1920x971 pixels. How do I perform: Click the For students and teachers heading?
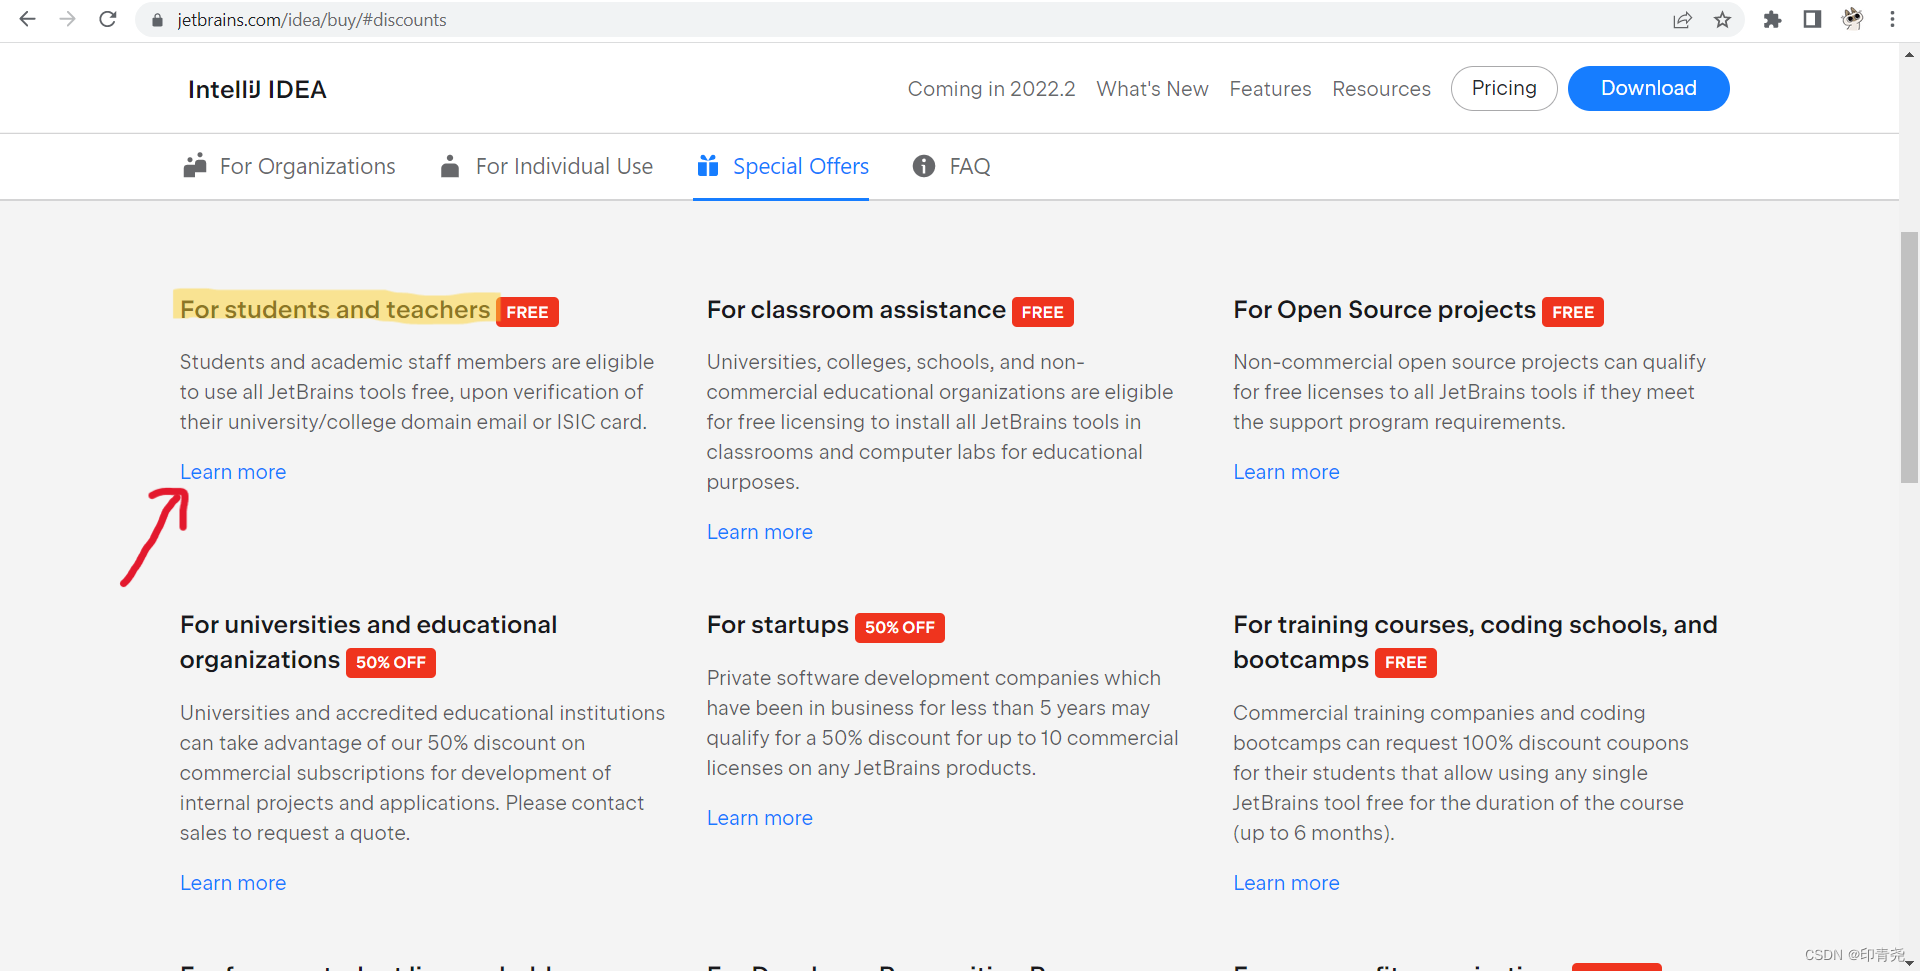335,310
